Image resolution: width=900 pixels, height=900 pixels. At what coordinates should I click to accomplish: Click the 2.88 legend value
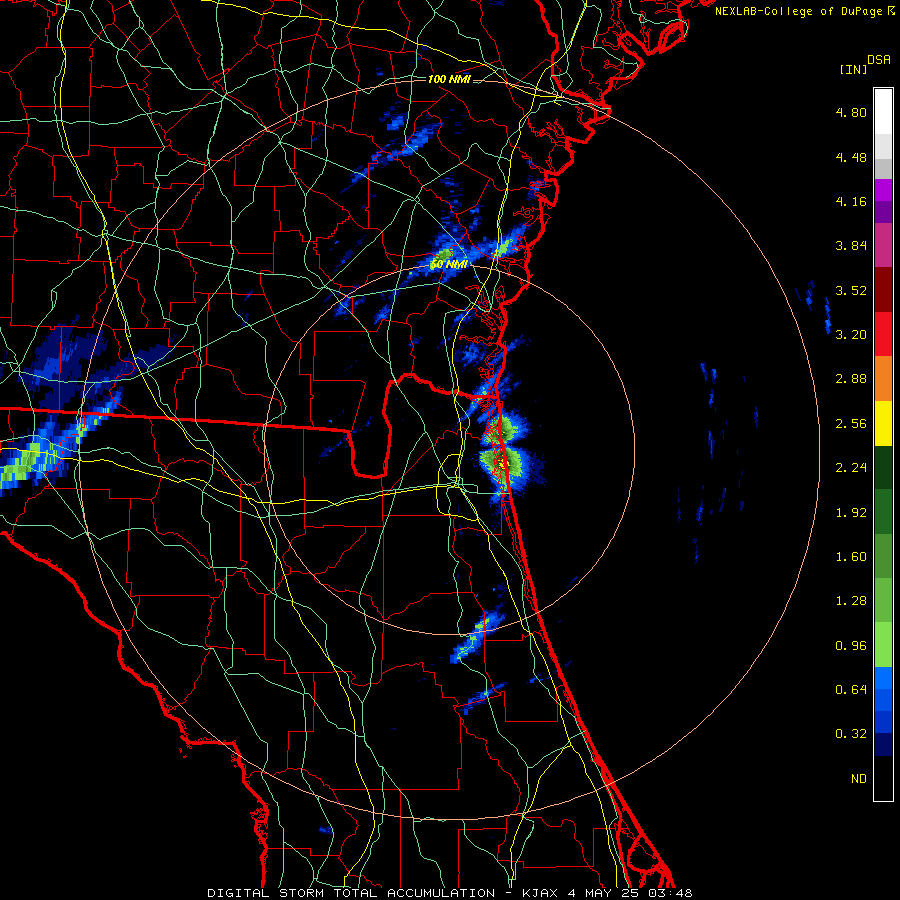click(x=851, y=379)
